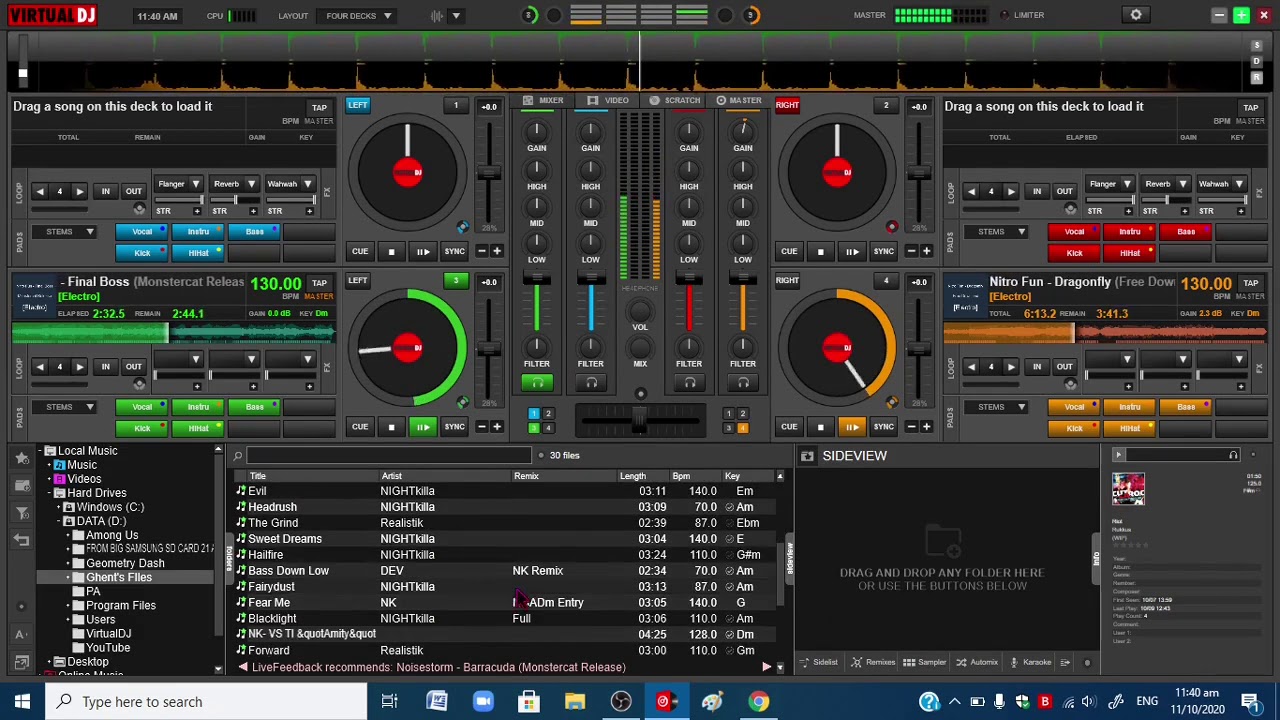Viewport: 1280px width, 720px height.
Task: Open the Four Decks layout dropdown
Action: (358, 16)
